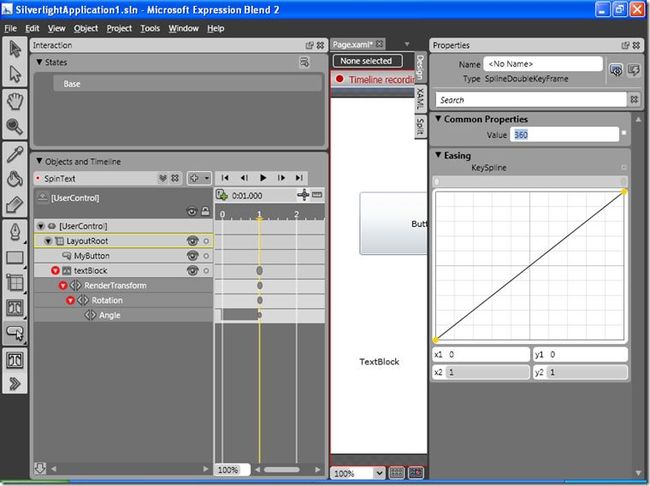Screen dimensions: 650x486
Task: Open the Tools menu
Action: click(150, 28)
